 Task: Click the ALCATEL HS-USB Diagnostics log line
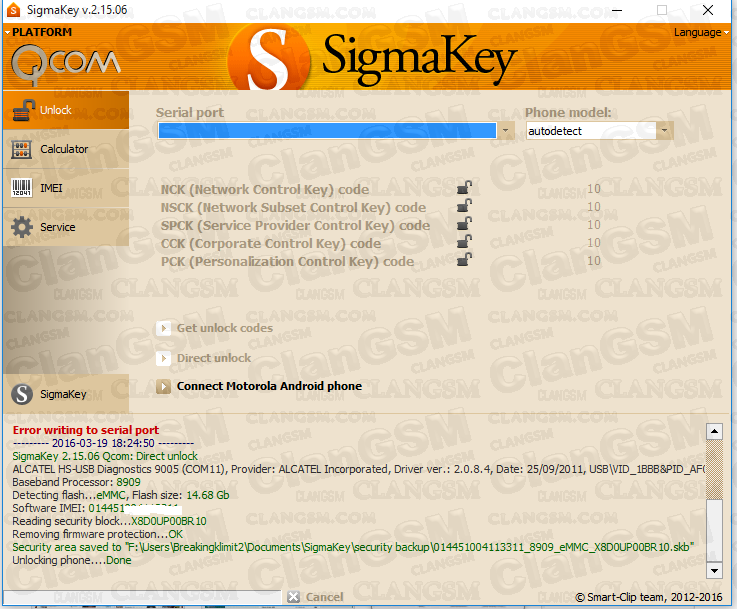pyautogui.click(x=359, y=469)
